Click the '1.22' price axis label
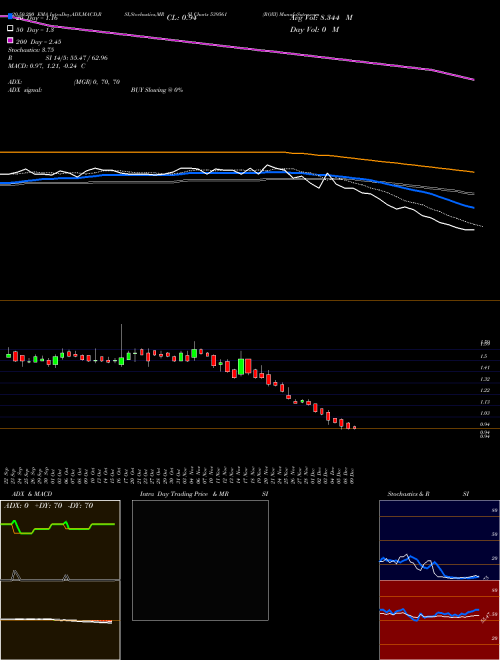 pos(484,391)
